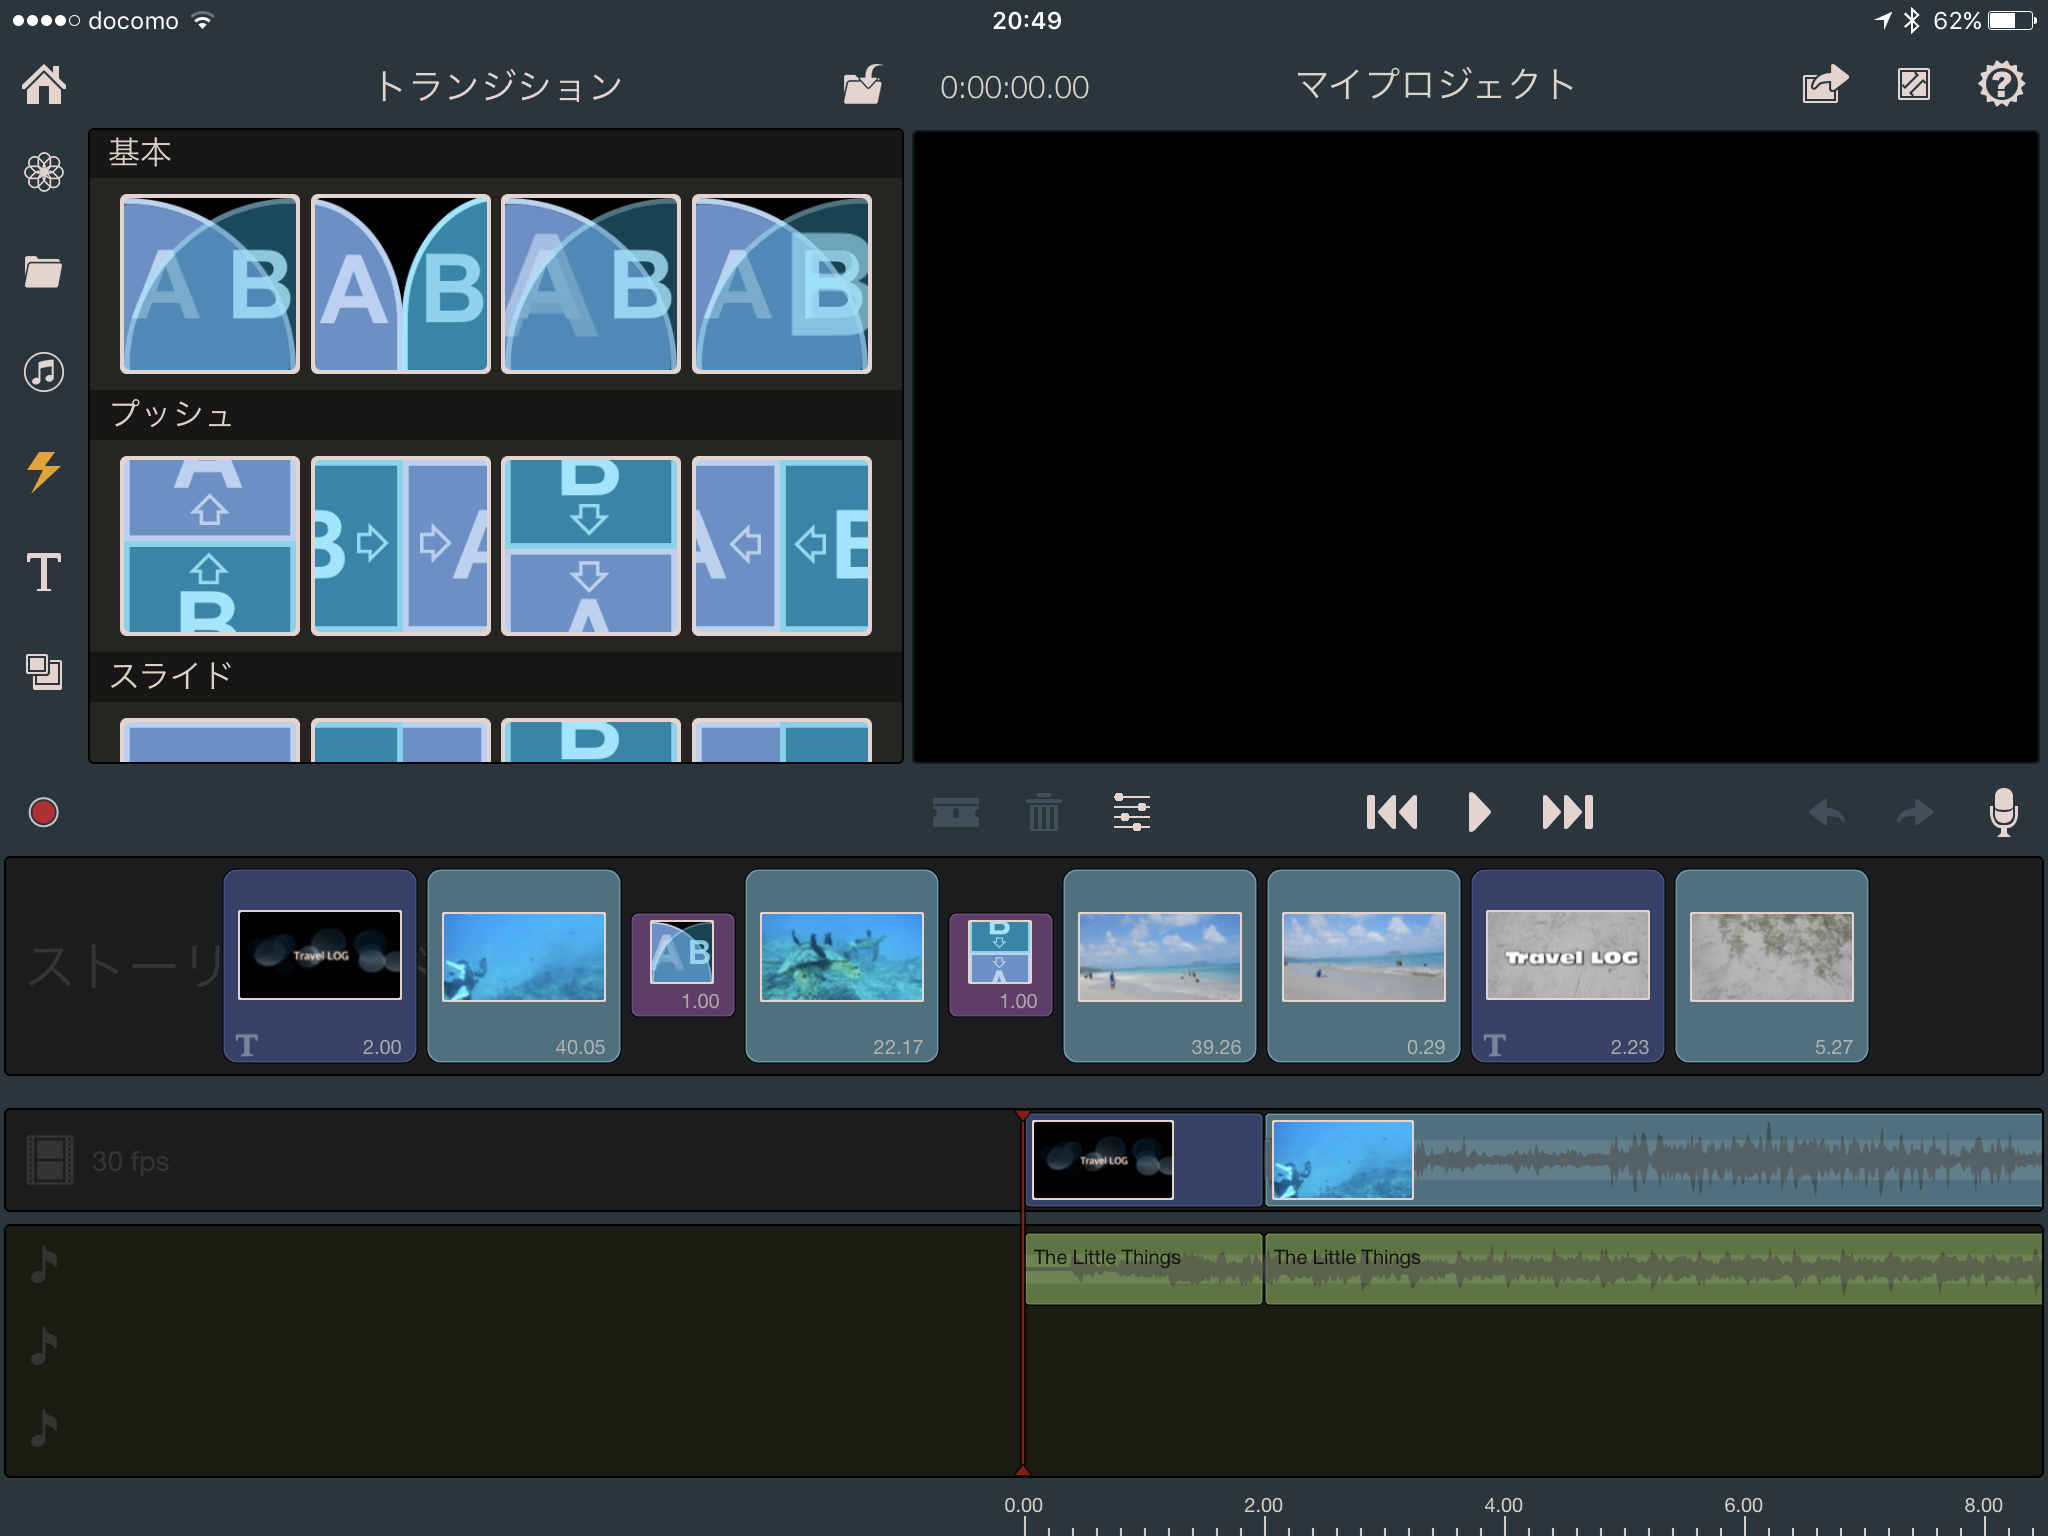Select the push up transition
The image size is (2048, 1536).
pyautogui.click(x=210, y=546)
